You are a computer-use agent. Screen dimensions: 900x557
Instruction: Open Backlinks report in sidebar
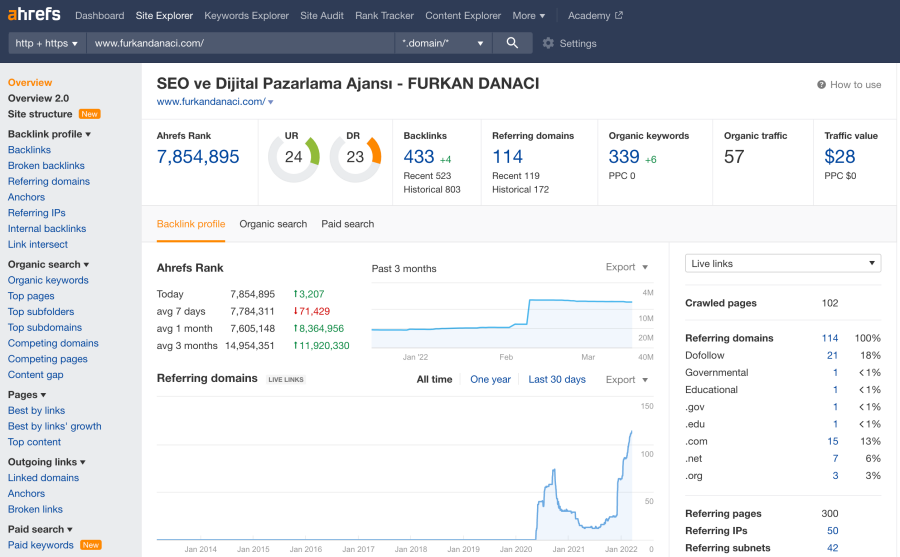29,150
